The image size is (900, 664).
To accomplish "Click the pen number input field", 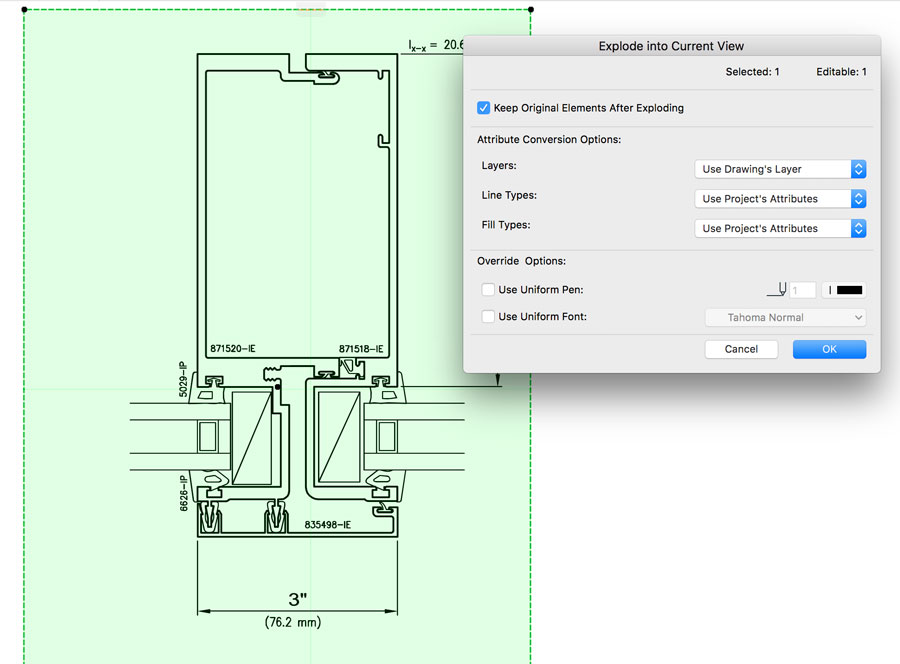I will pos(802,290).
